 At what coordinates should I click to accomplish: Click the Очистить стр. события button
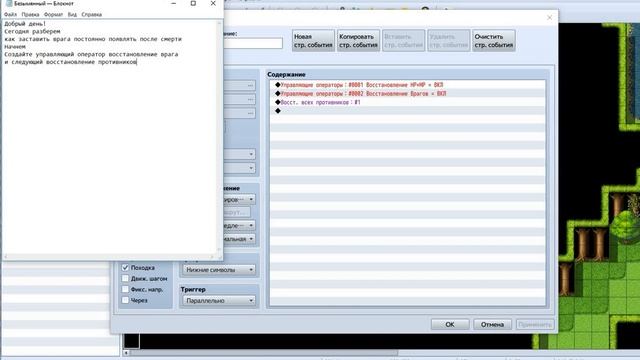493,40
